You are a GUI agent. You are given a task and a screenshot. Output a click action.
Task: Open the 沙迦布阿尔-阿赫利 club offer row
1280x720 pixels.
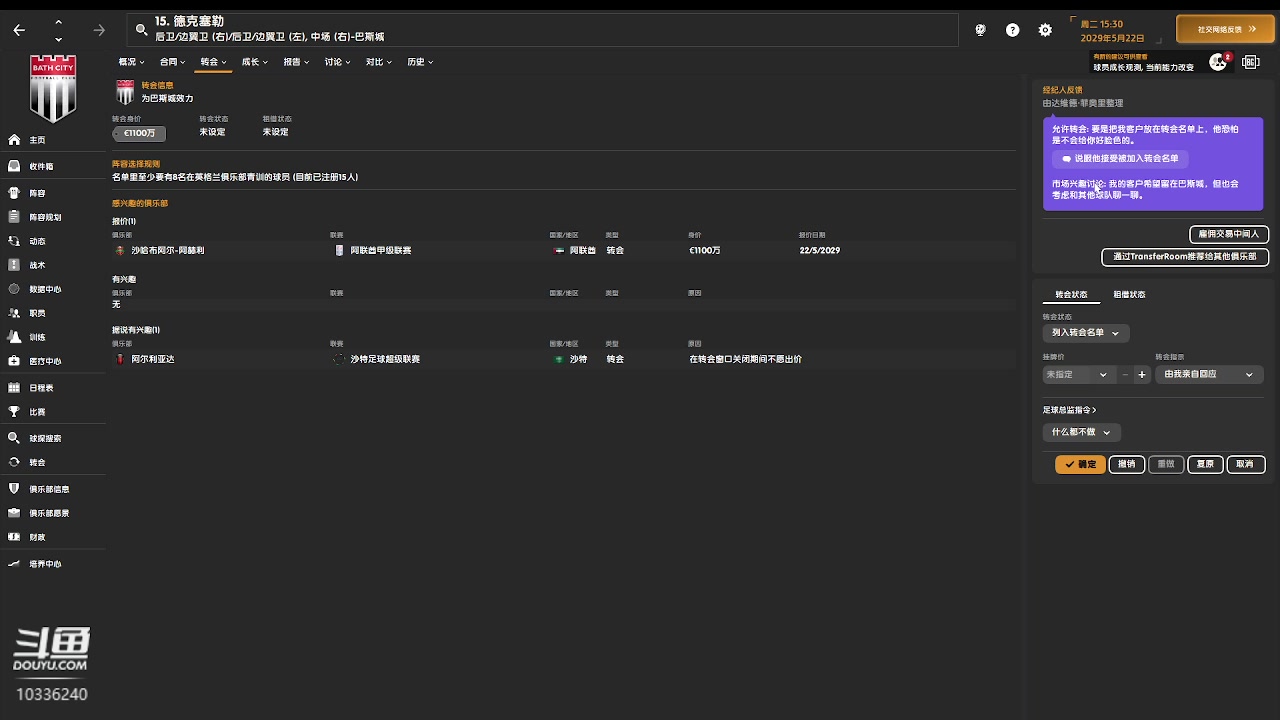pyautogui.click(x=564, y=250)
